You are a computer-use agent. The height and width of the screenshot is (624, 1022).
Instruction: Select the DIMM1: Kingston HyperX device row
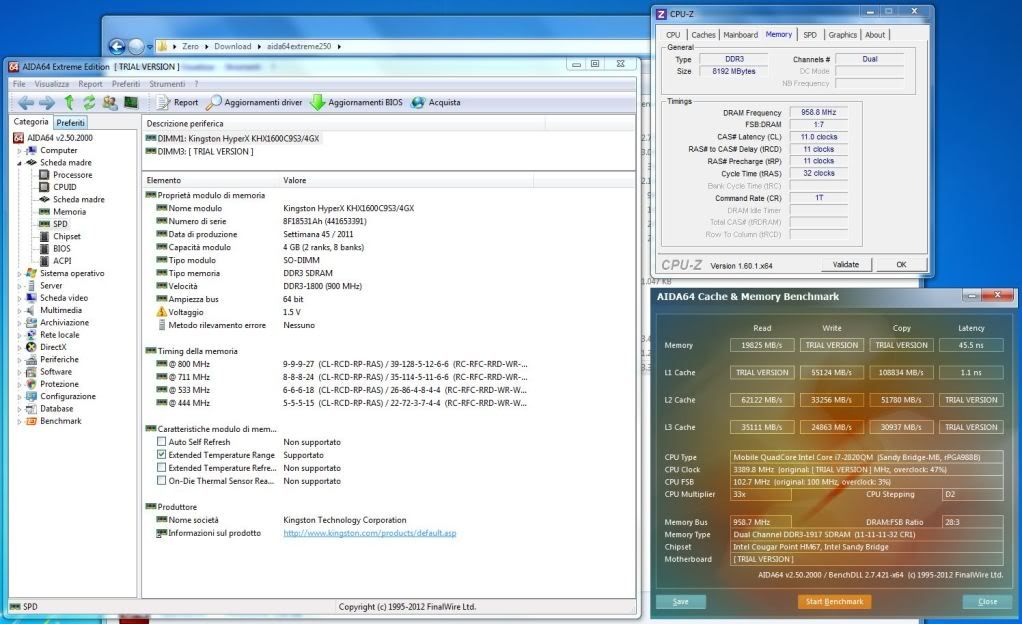(232, 139)
